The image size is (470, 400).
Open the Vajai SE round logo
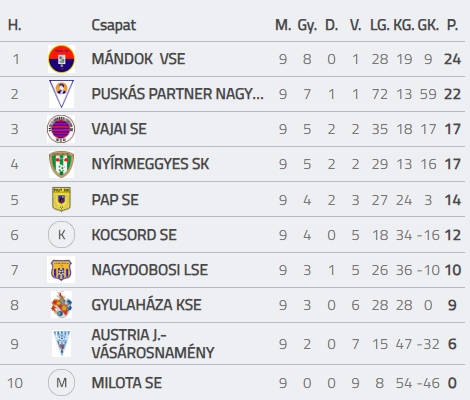pyautogui.click(x=61, y=129)
